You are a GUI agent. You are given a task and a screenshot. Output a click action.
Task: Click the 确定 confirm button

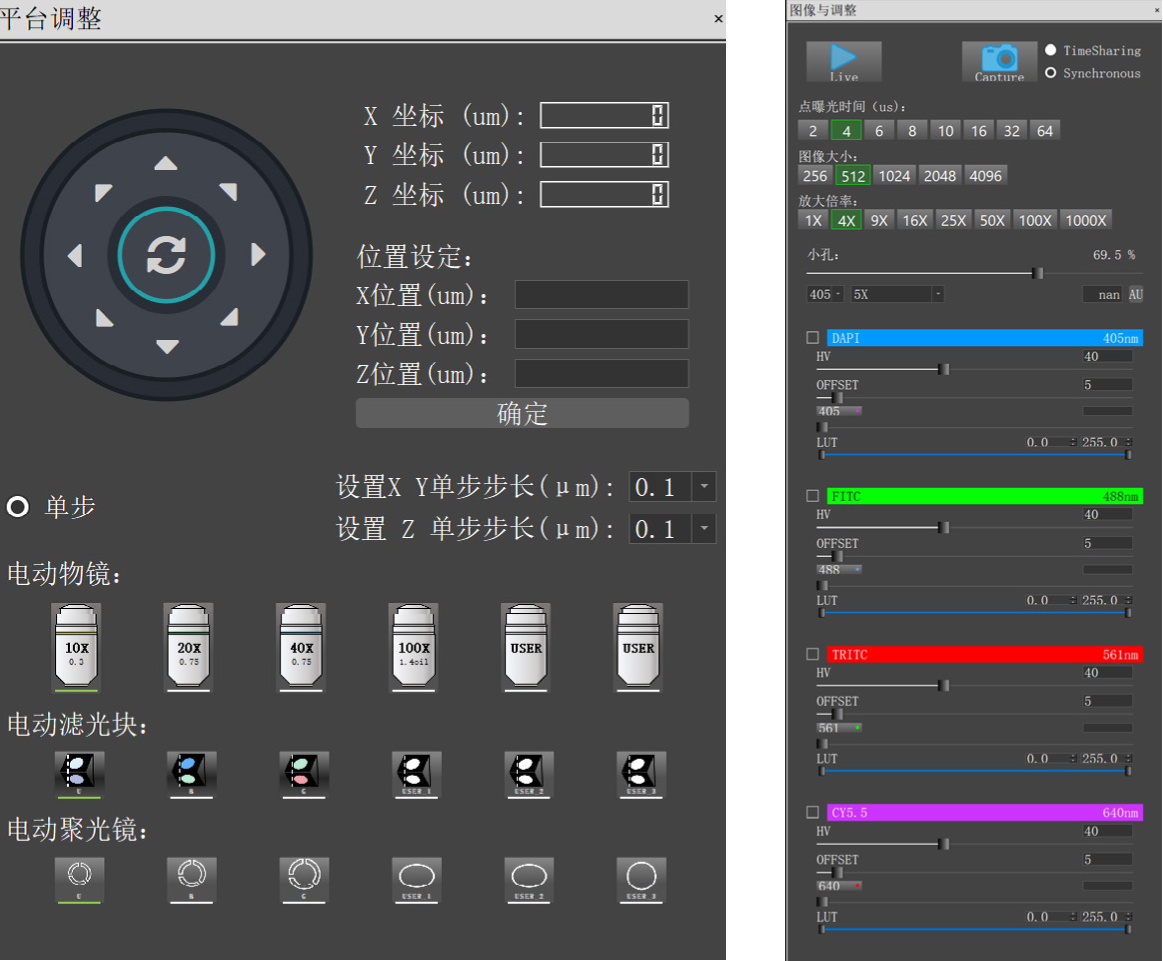coord(522,413)
